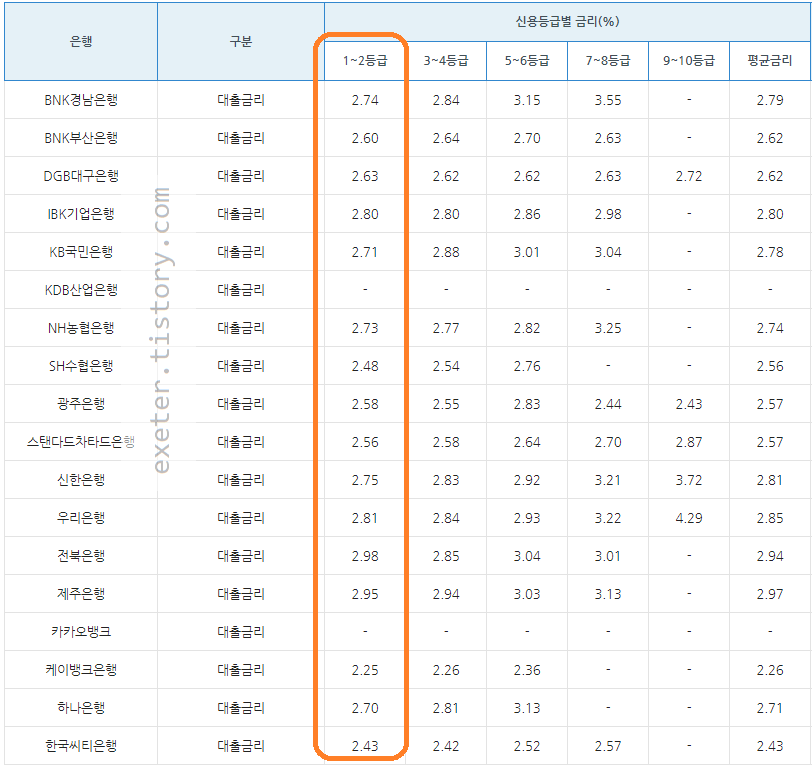This screenshot has height=766, width=812.
Task: Click 광주은행 7~8등급 rate 2.44
Action: [x=608, y=404]
